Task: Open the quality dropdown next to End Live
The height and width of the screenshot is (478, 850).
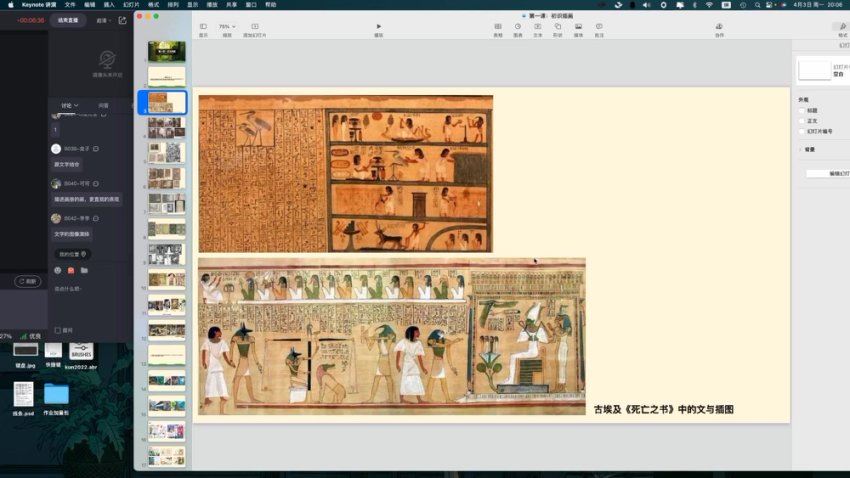Action: pos(104,21)
